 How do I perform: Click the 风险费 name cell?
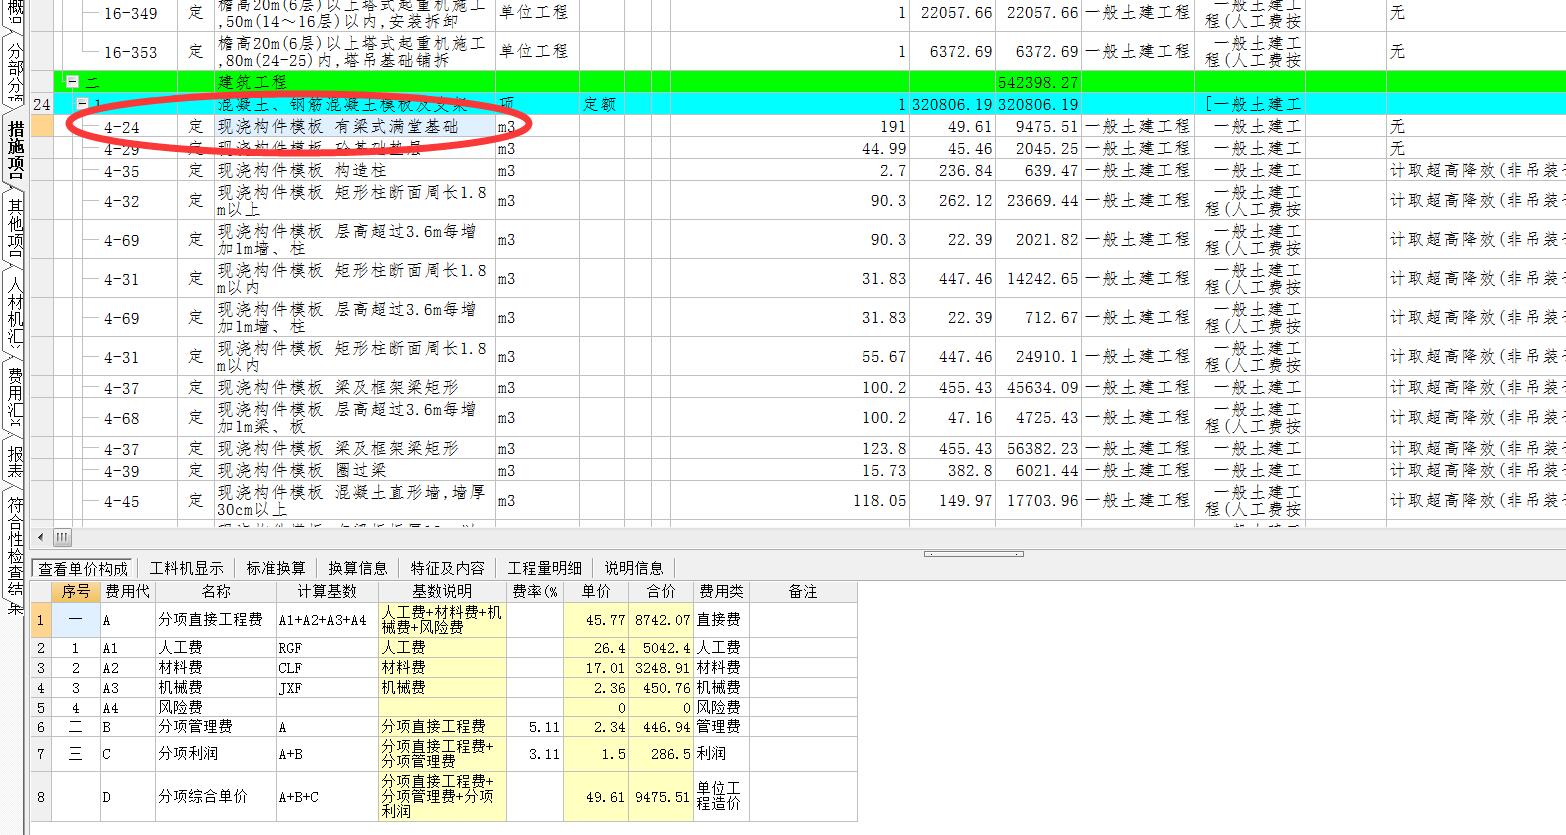pos(215,708)
